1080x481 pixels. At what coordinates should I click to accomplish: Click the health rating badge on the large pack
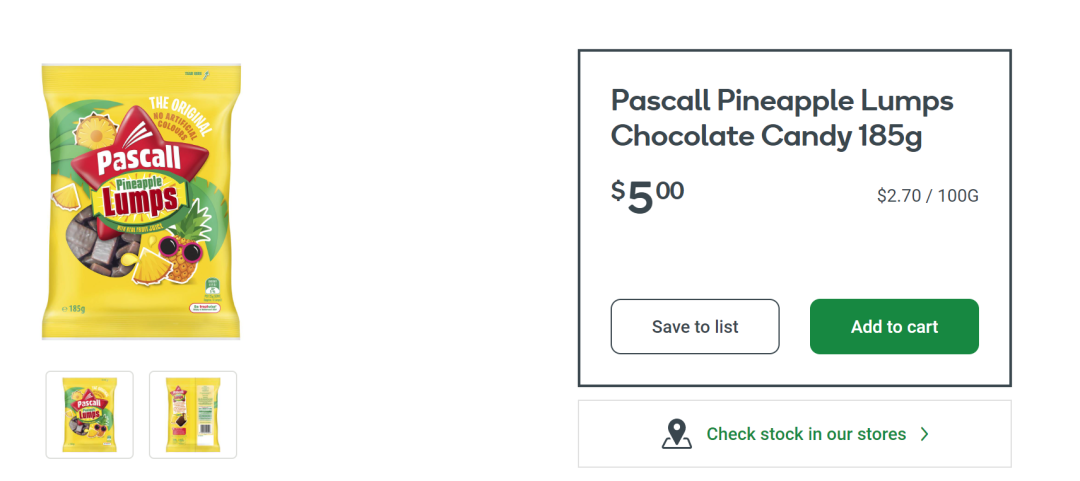point(212,291)
